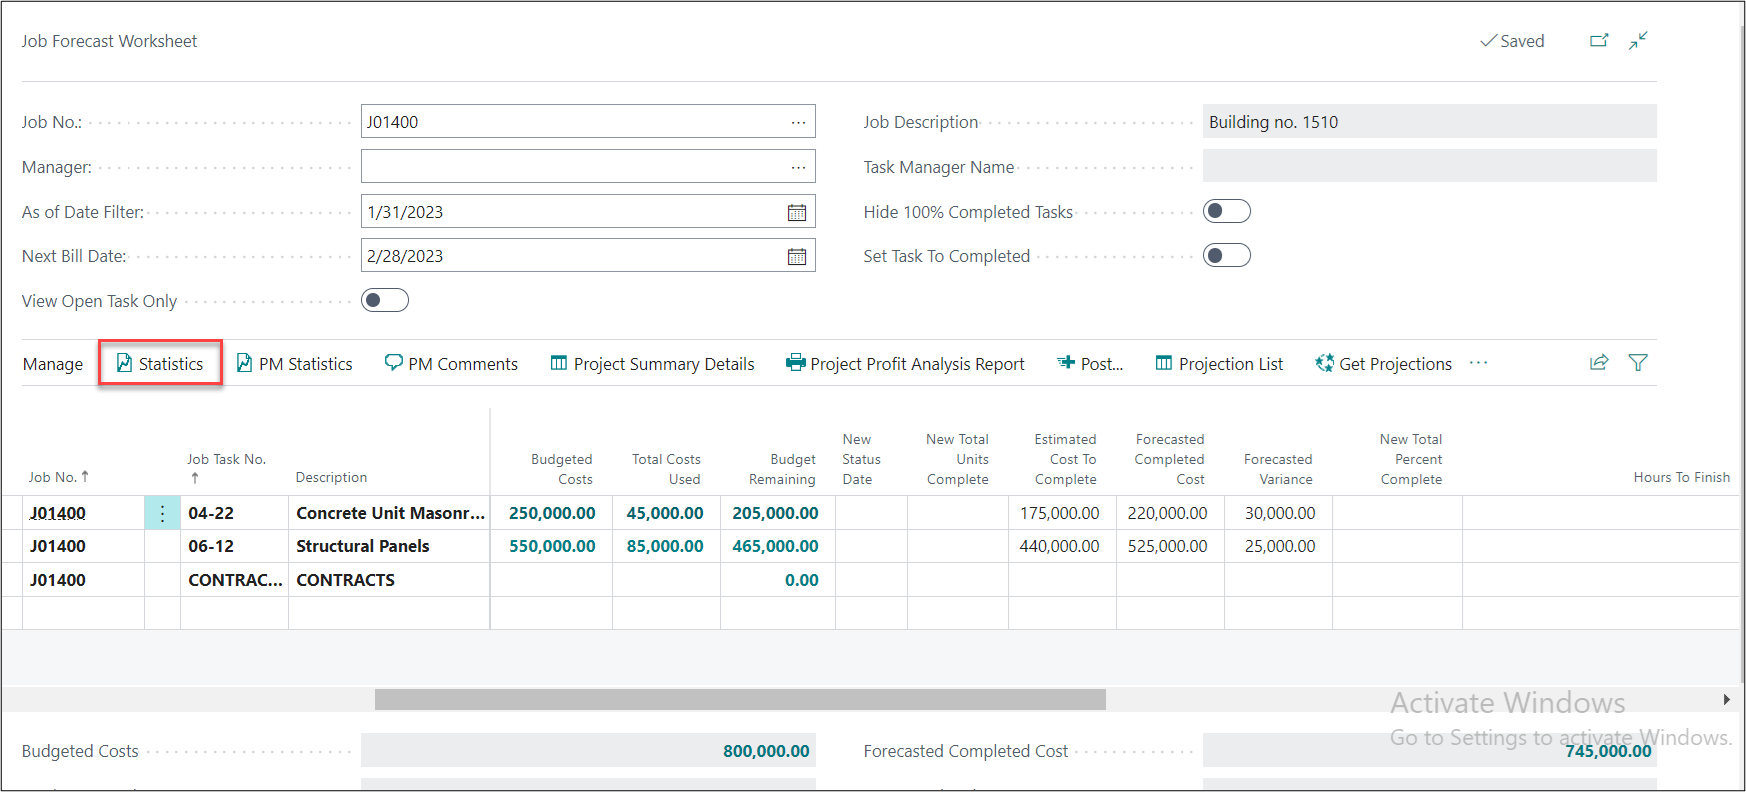Open the filter pane funnel icon
This screenshot has width=1746, height=792.
click(1638, 363)
